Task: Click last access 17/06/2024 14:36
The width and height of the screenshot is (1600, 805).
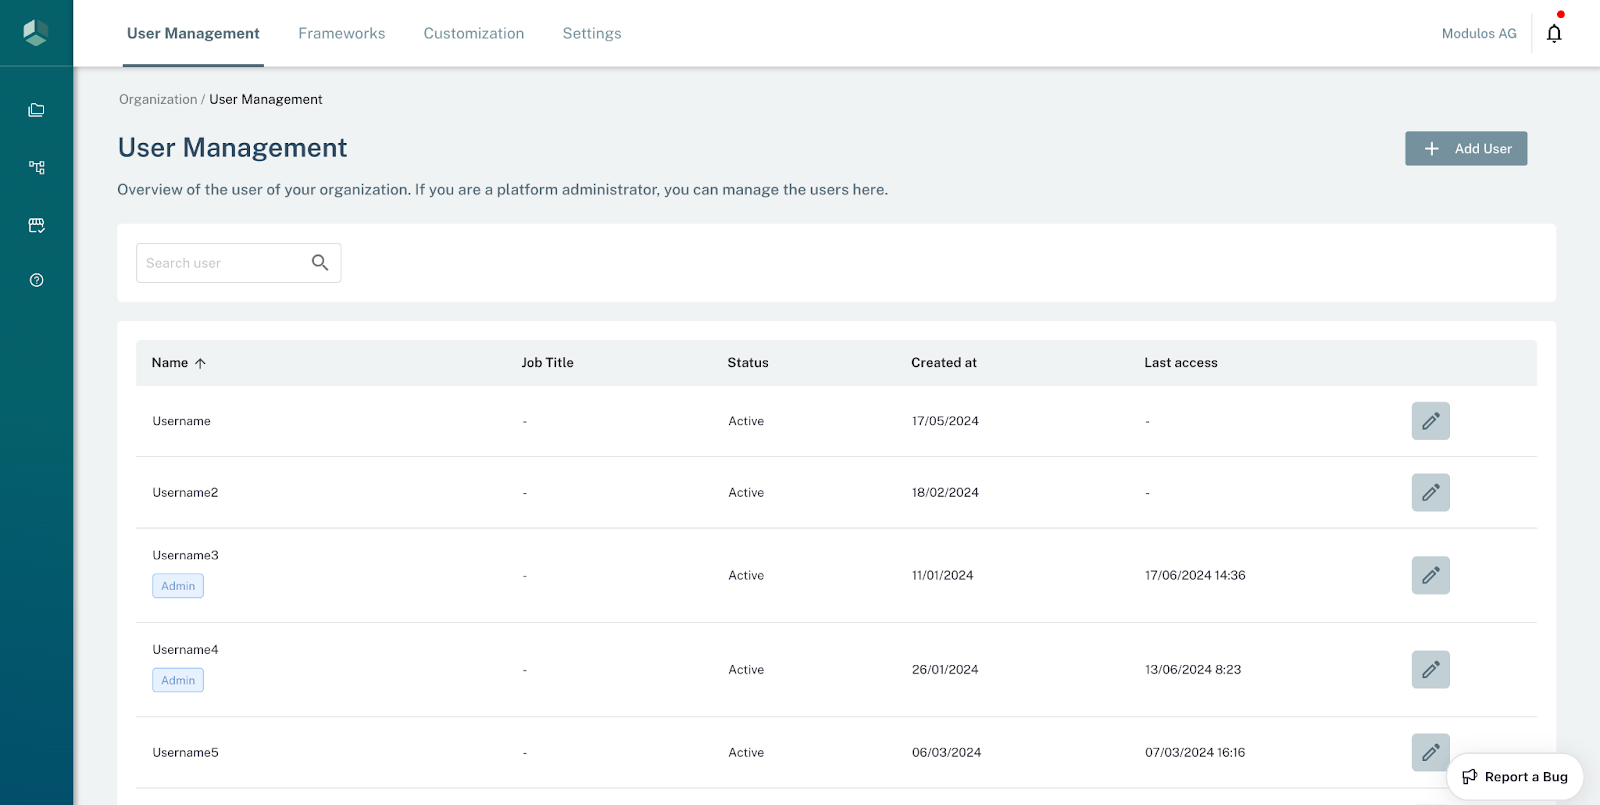Action: pyautogui.click(x=1195, y=575)
